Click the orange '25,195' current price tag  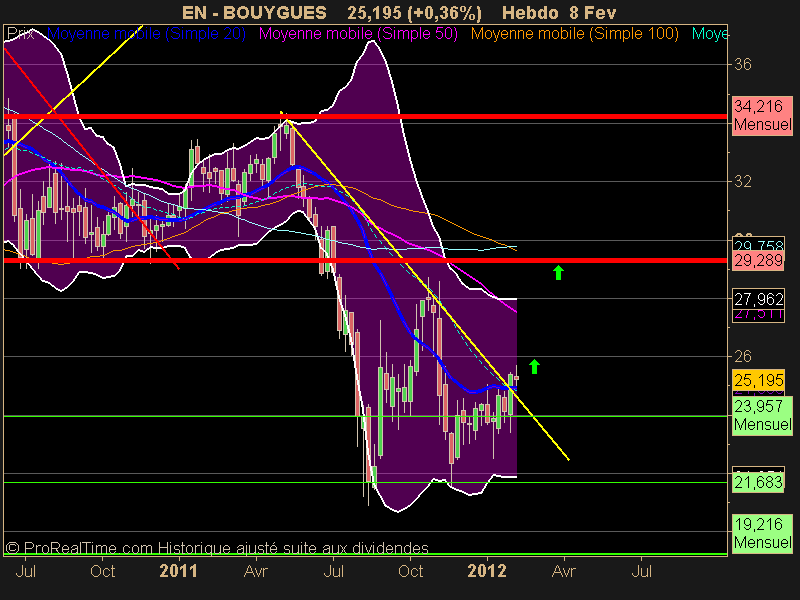(758, 380)
